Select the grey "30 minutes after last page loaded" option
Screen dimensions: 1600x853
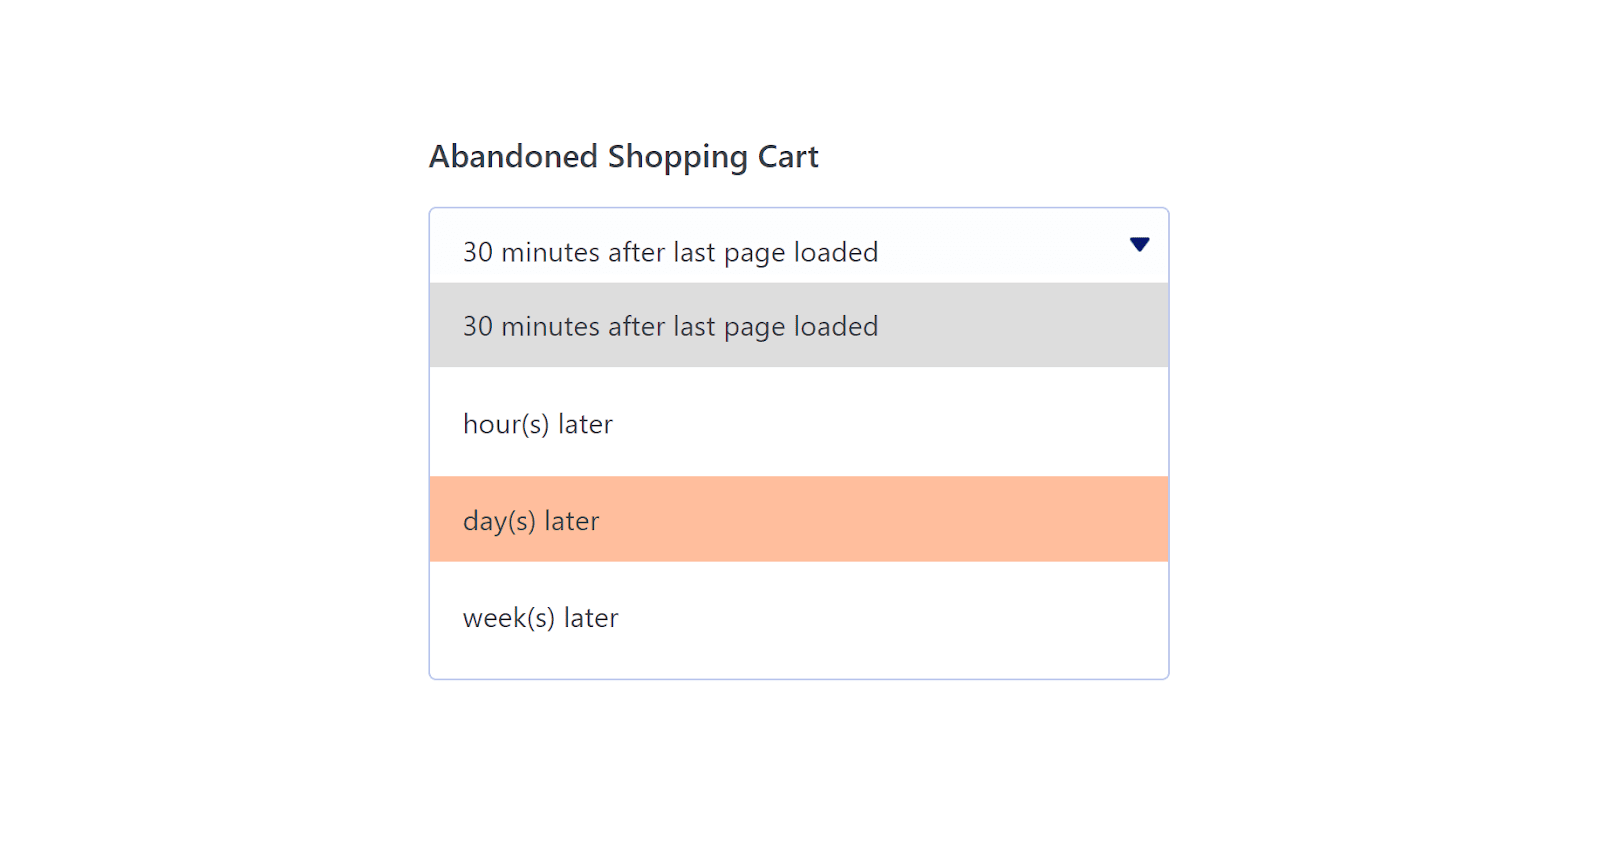pyautogui.click(x=799, y=325)
